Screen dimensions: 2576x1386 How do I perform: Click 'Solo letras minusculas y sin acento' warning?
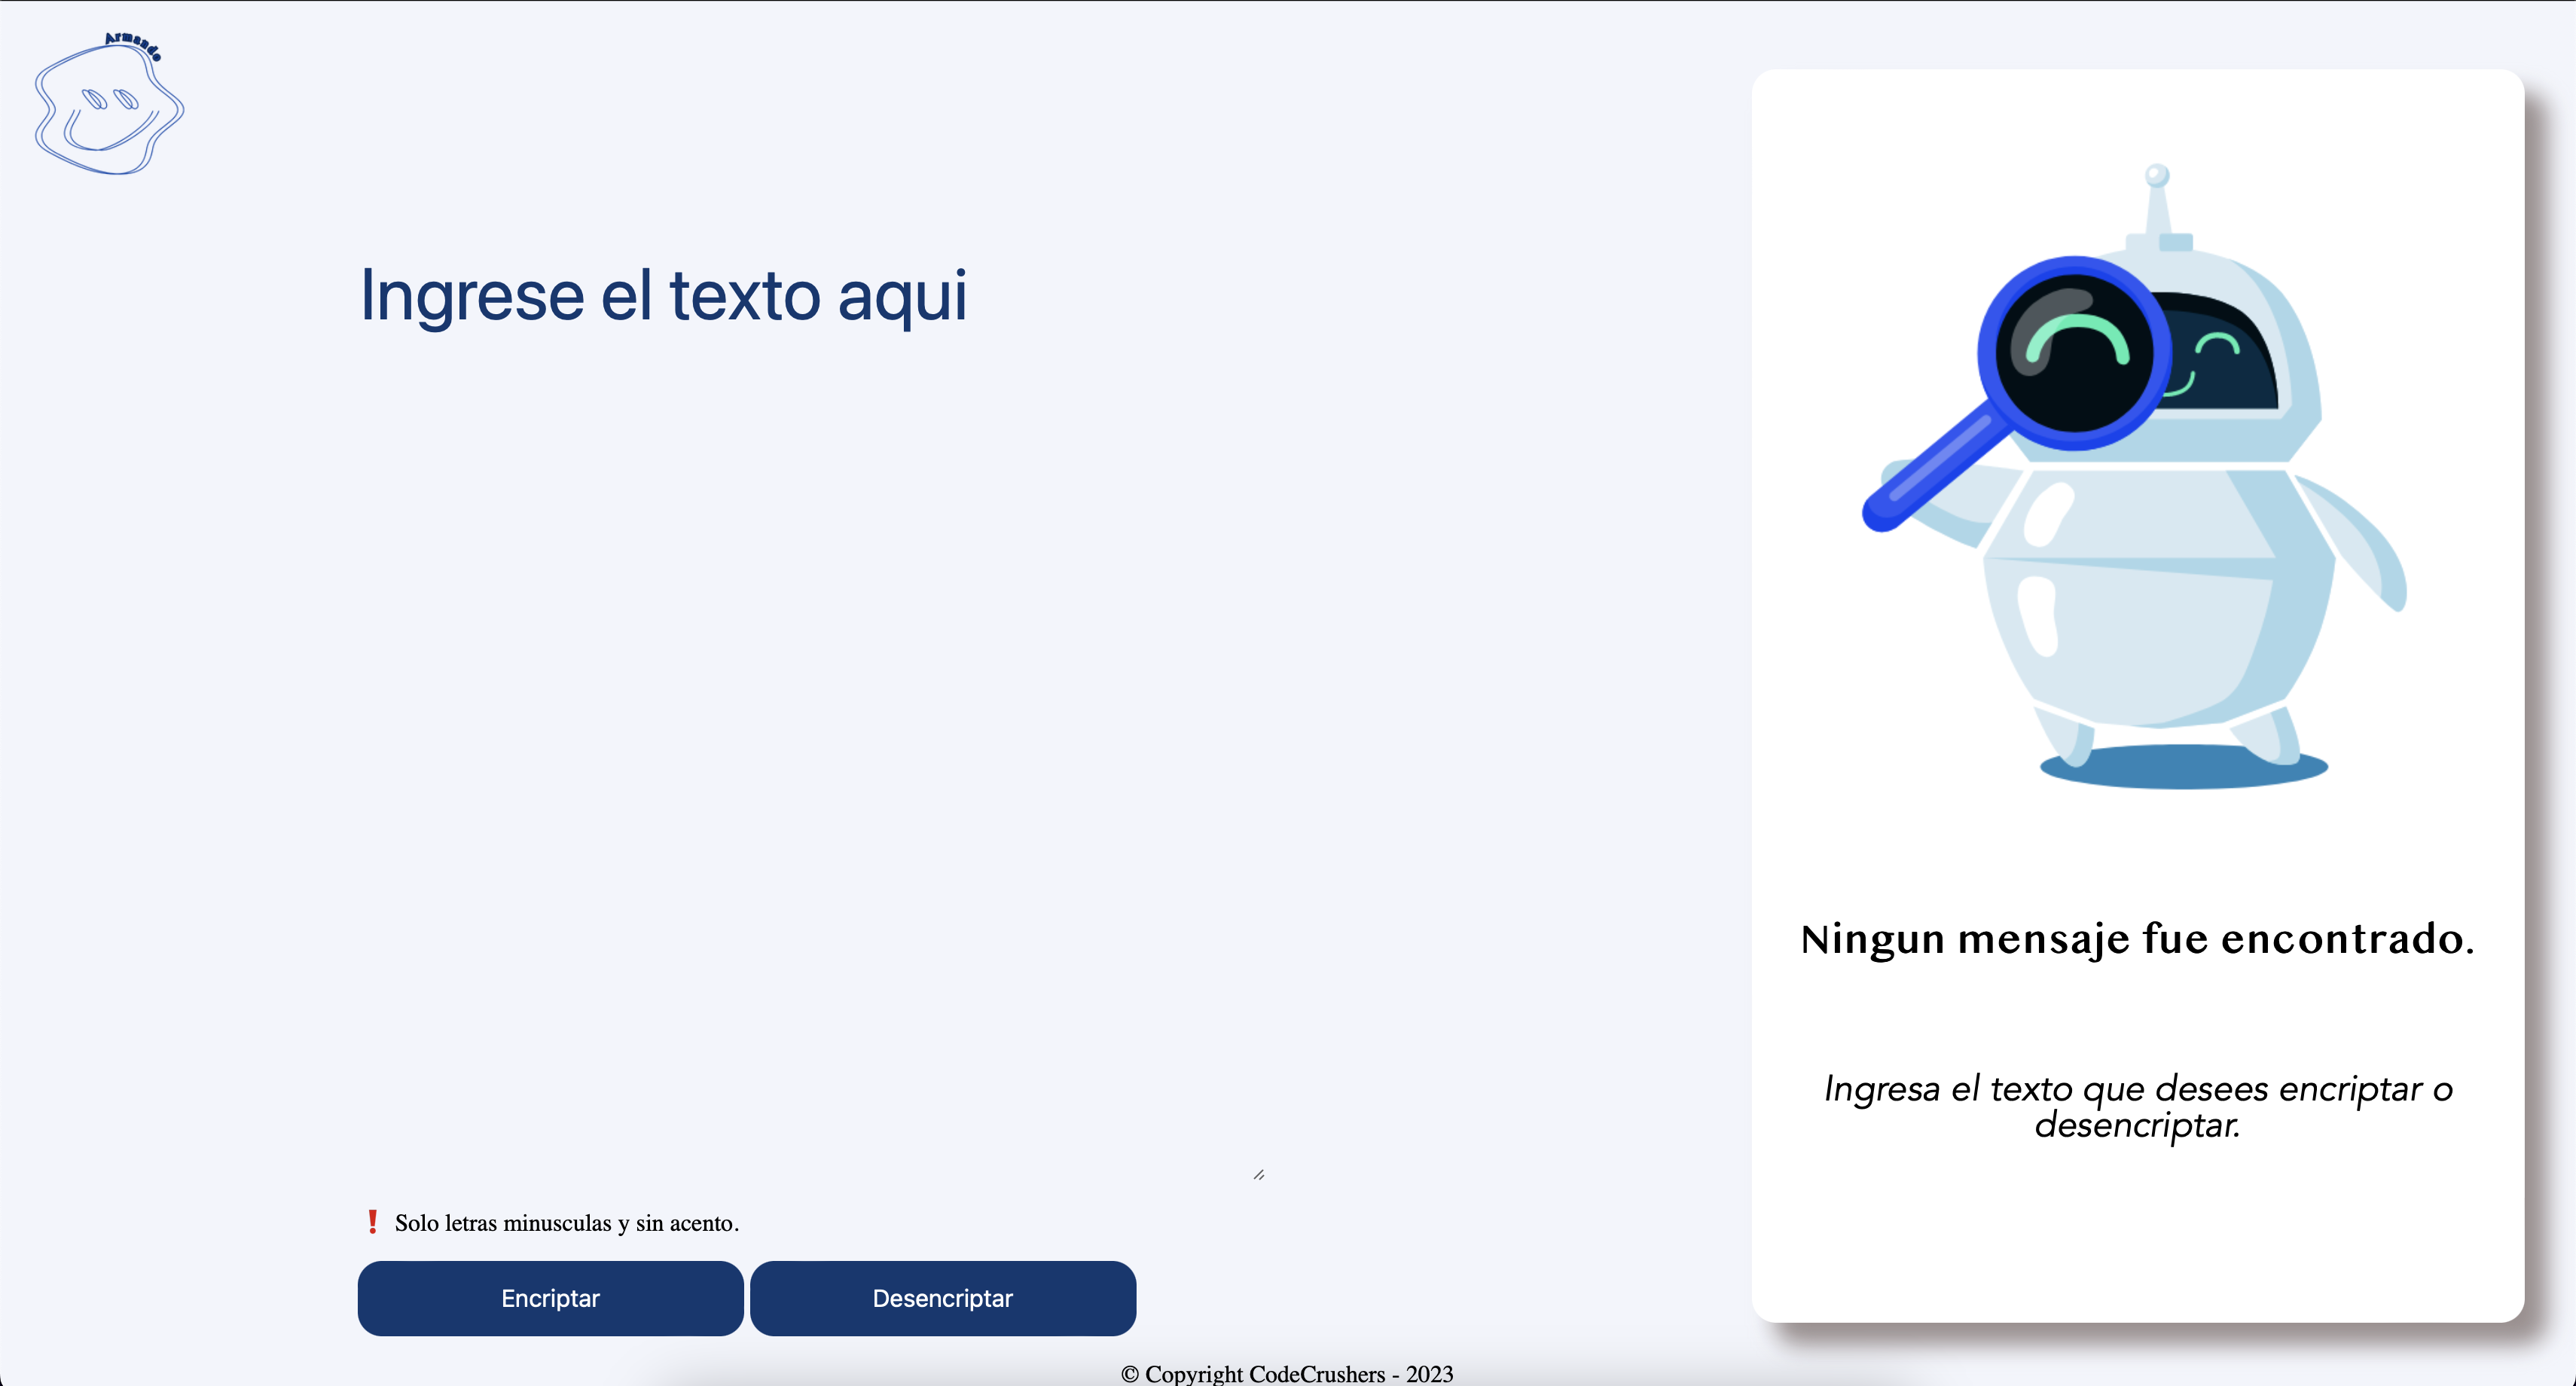tap(566, 1223)
